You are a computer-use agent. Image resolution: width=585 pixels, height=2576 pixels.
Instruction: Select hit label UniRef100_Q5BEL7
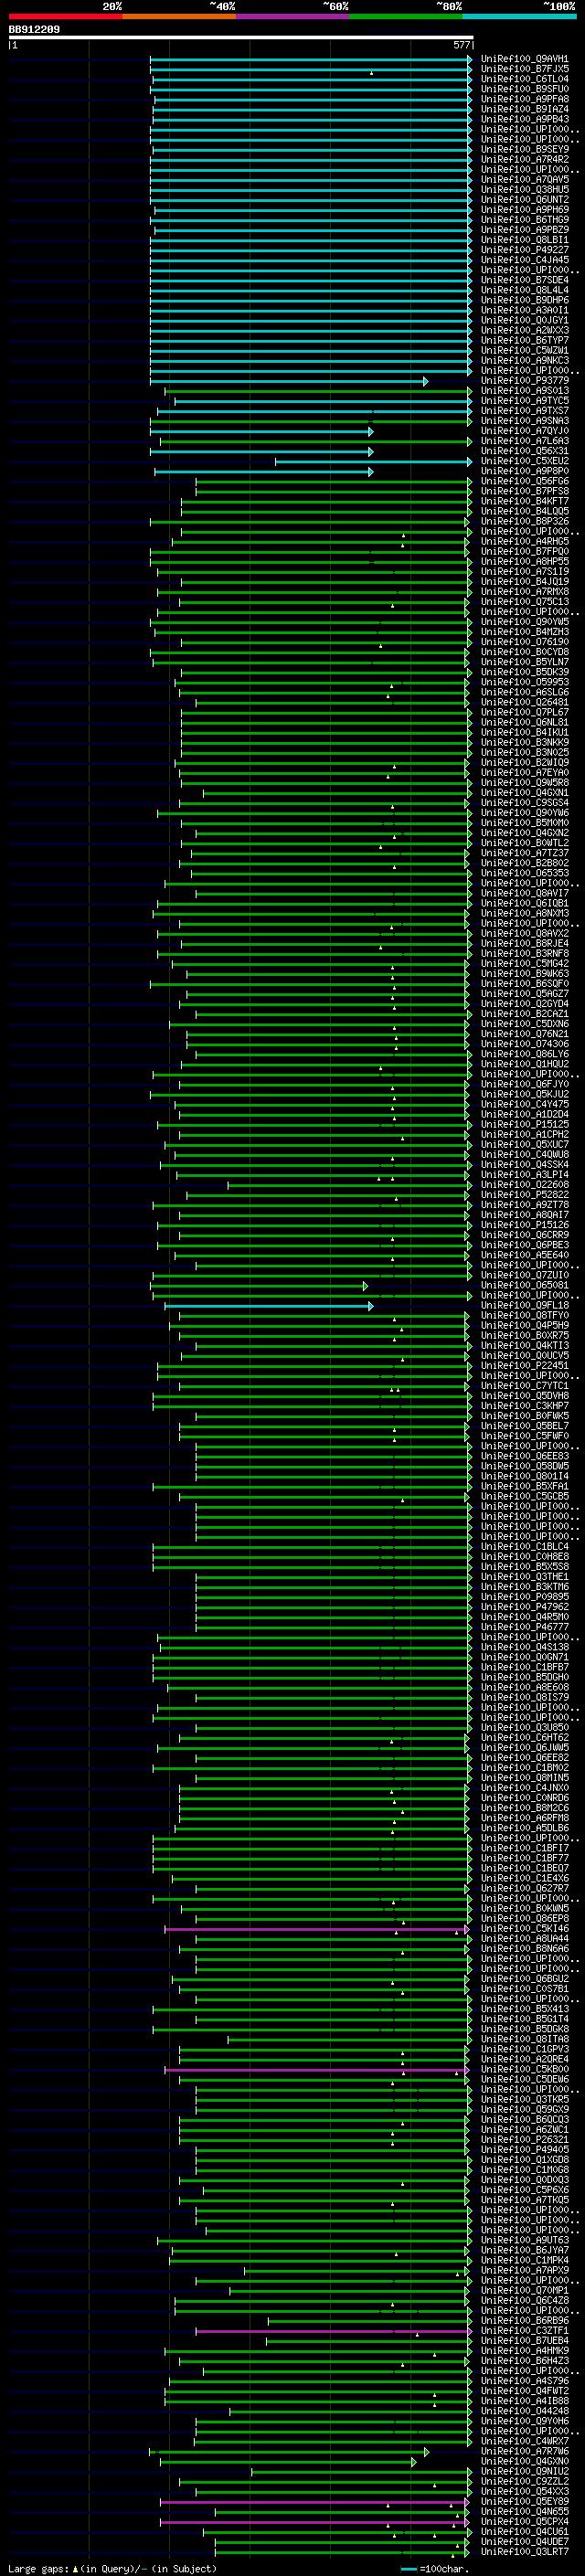tap(525, 1426)
